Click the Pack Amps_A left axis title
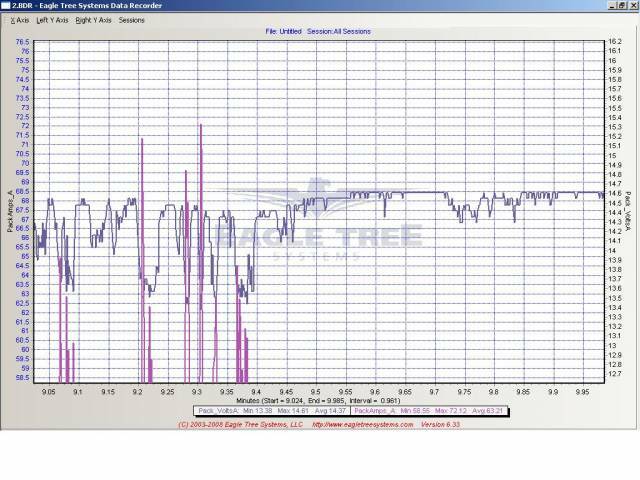The image size is (640, 480). click(10, 212)
